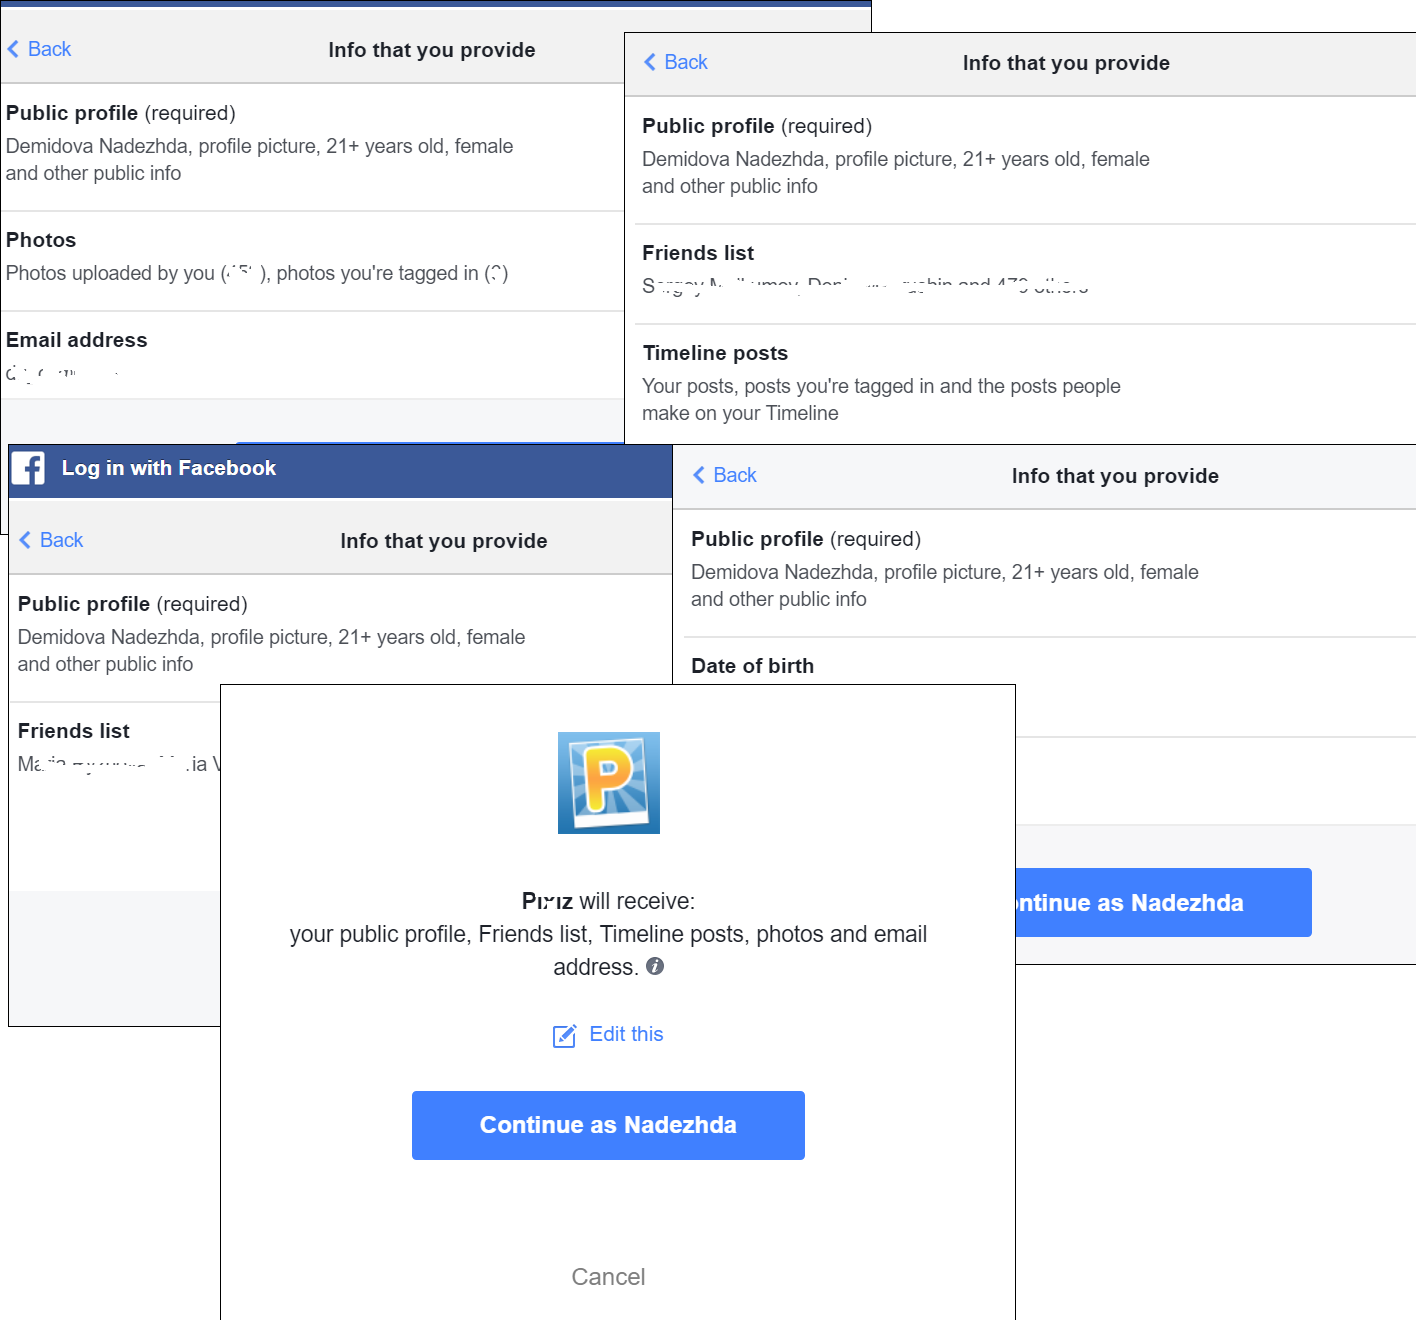Viewport: 1416px width, 1320px height.
Task: Click the Back chevron in the top-left panel
Action: pos(13,49)
